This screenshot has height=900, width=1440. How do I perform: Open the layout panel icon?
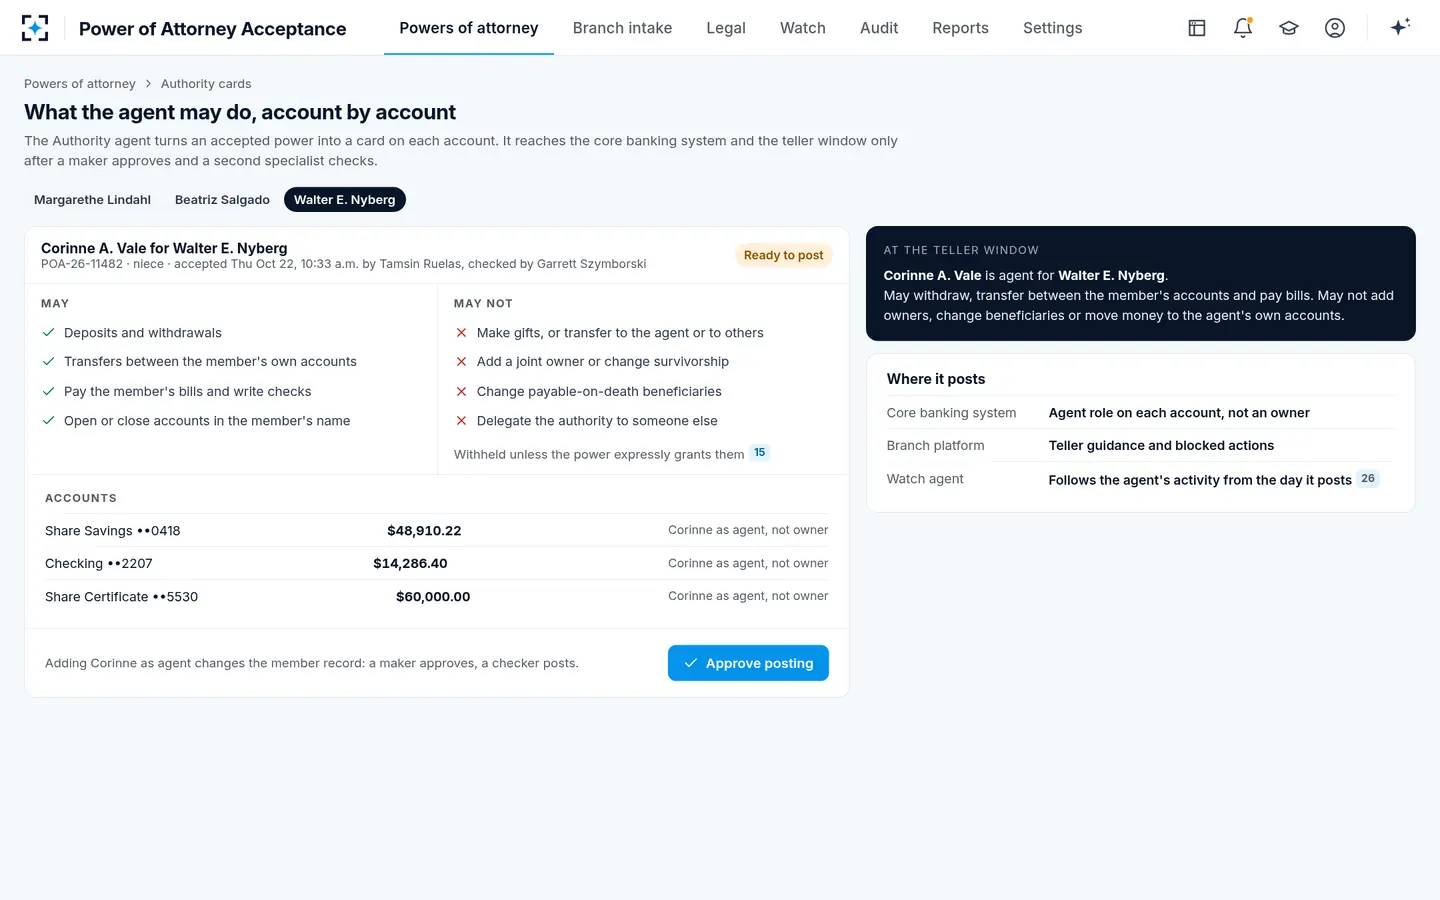tap(1197, 28)
